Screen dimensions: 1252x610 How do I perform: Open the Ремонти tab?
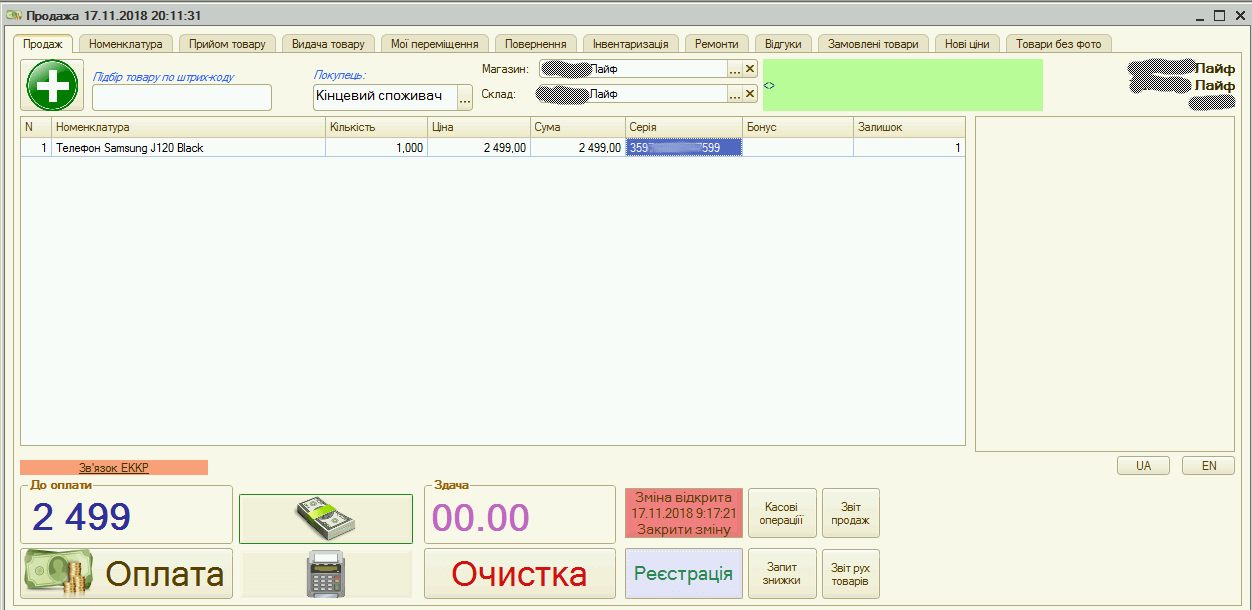click(x=717, y=44)
